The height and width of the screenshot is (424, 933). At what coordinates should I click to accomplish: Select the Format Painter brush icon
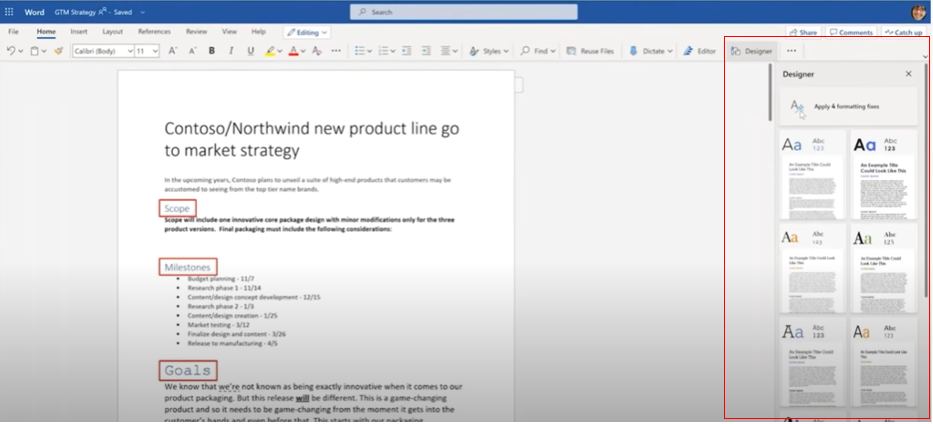[58, 51]
